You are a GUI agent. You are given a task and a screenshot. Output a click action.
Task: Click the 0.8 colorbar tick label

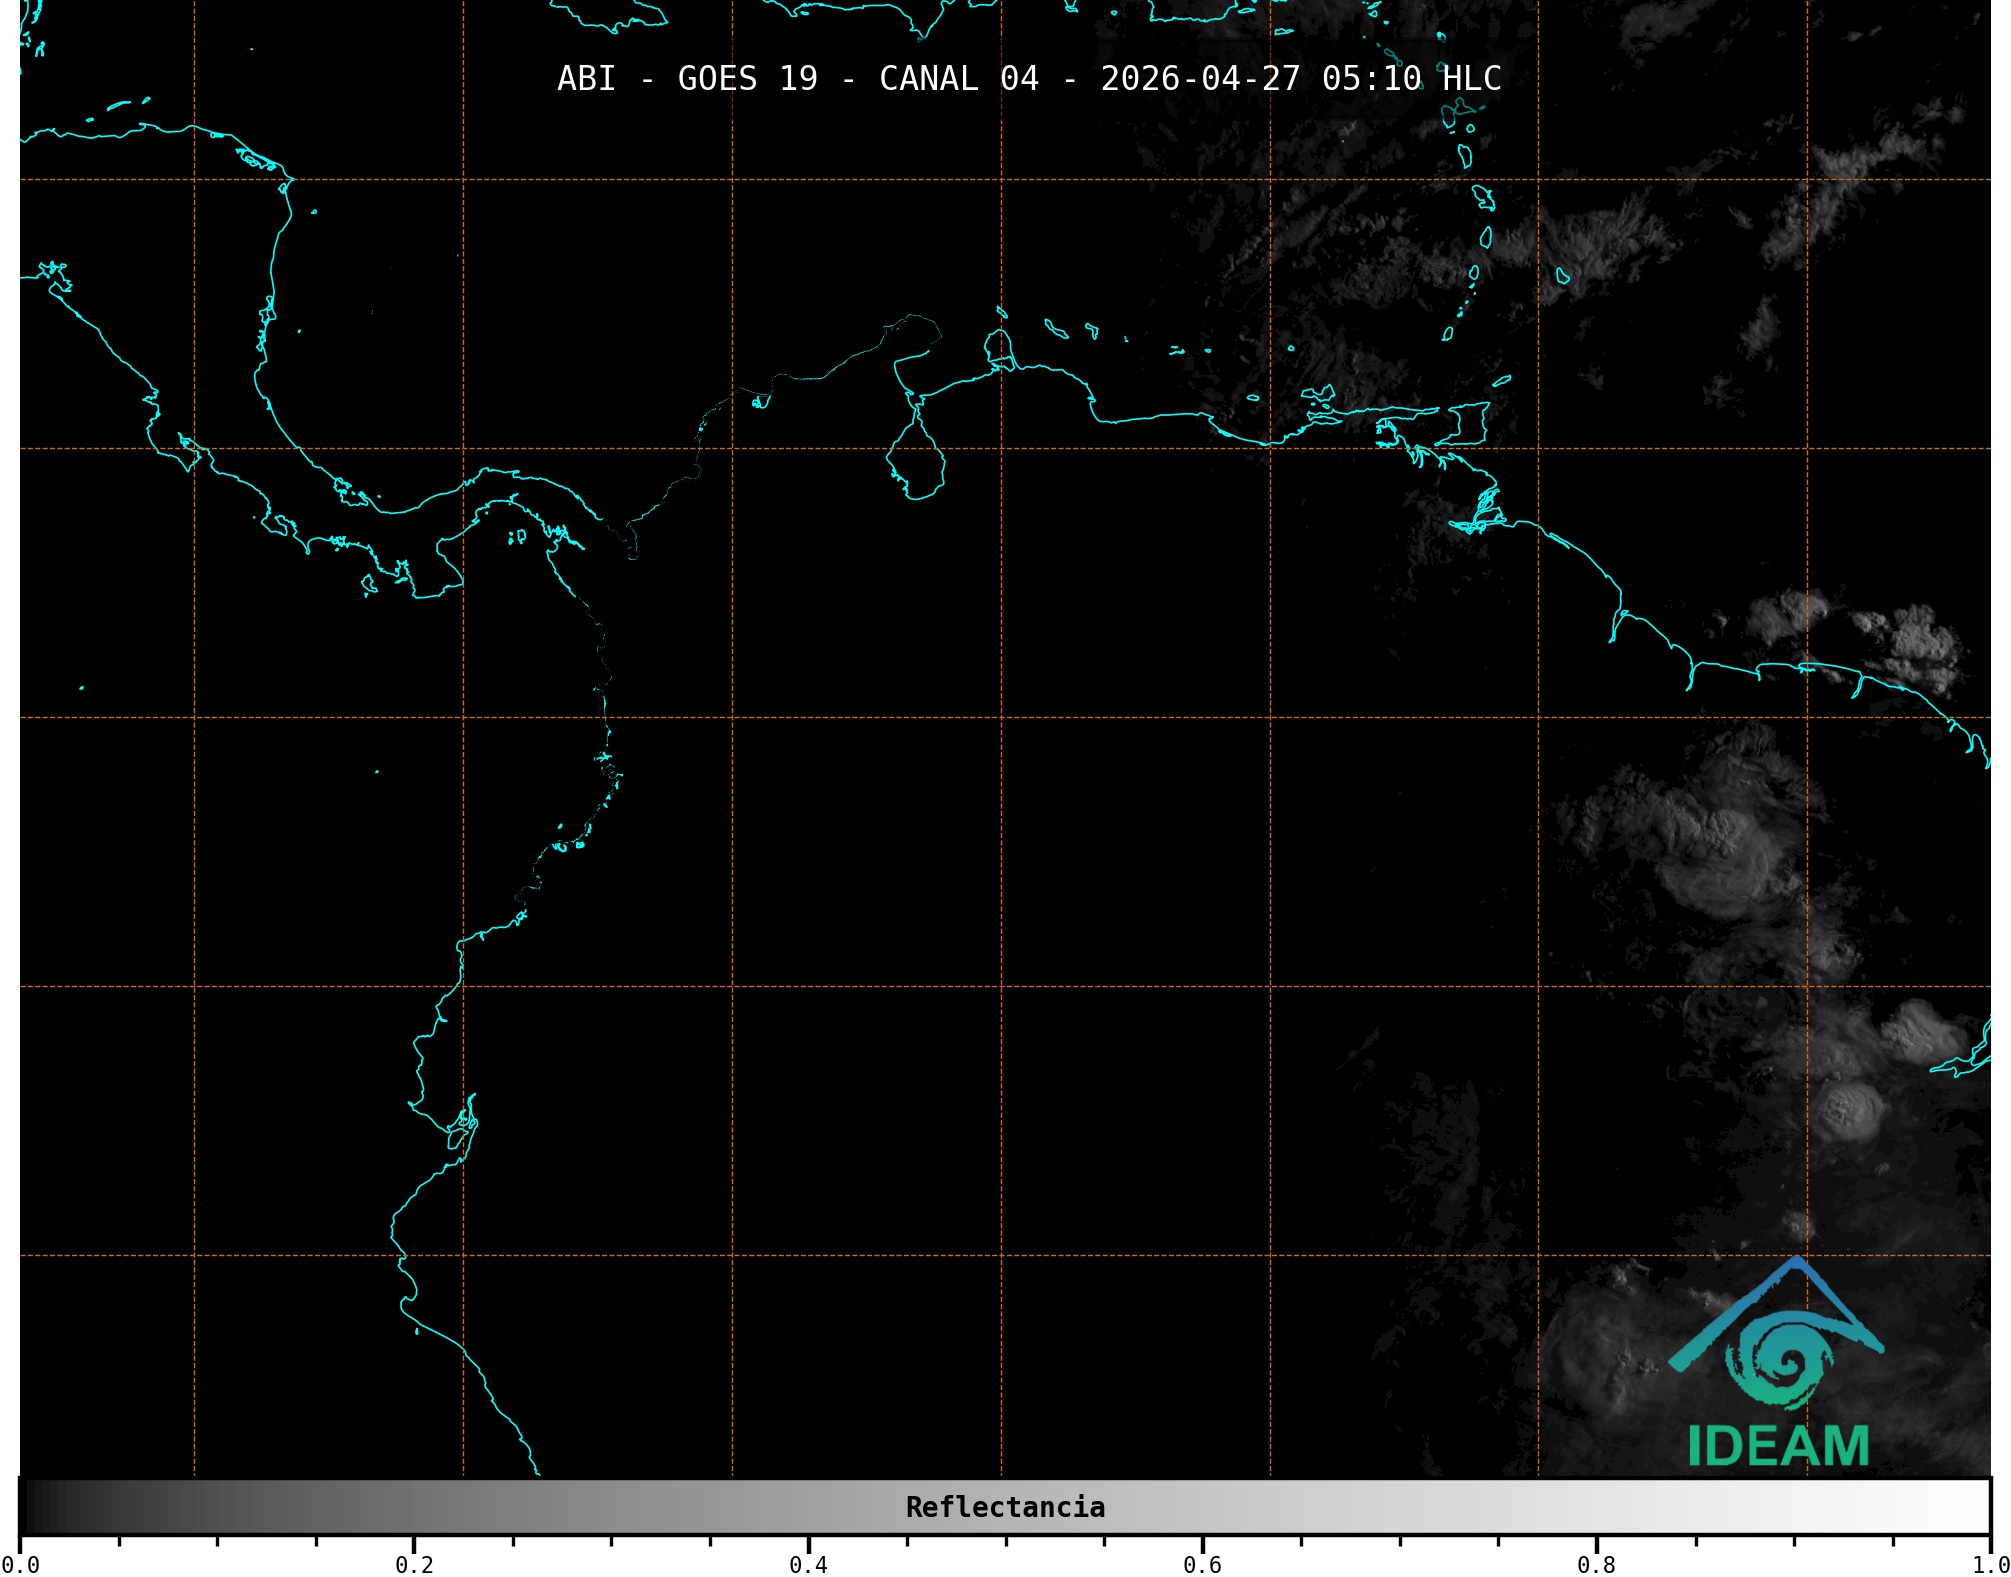coord(1596,1565)
